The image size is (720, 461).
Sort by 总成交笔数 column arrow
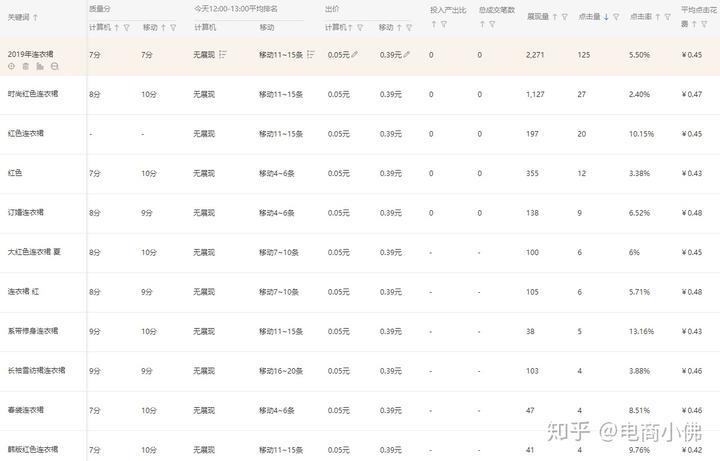482,23
